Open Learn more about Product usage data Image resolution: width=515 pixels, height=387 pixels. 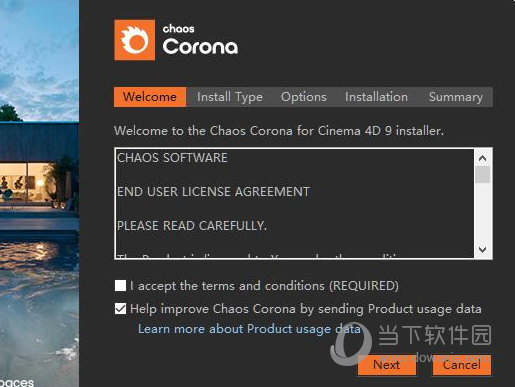point(249,329)
